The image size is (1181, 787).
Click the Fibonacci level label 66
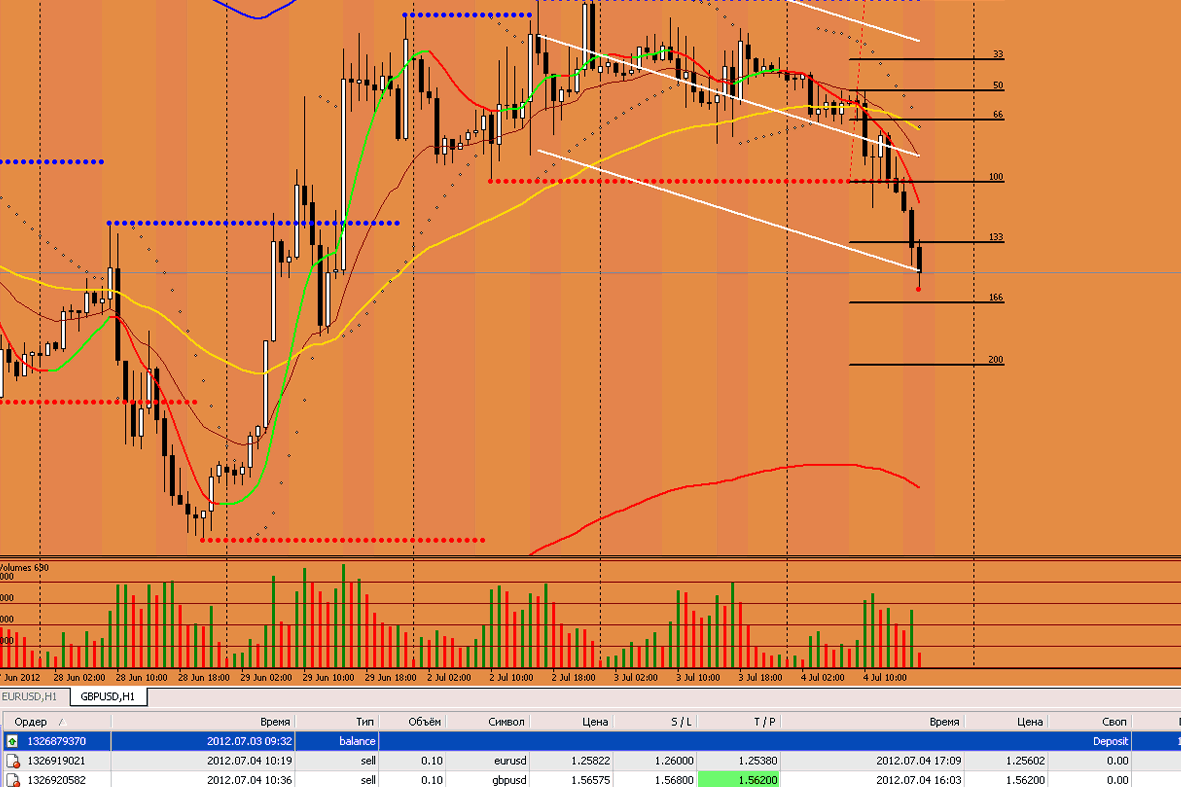(x=997, y=114)
